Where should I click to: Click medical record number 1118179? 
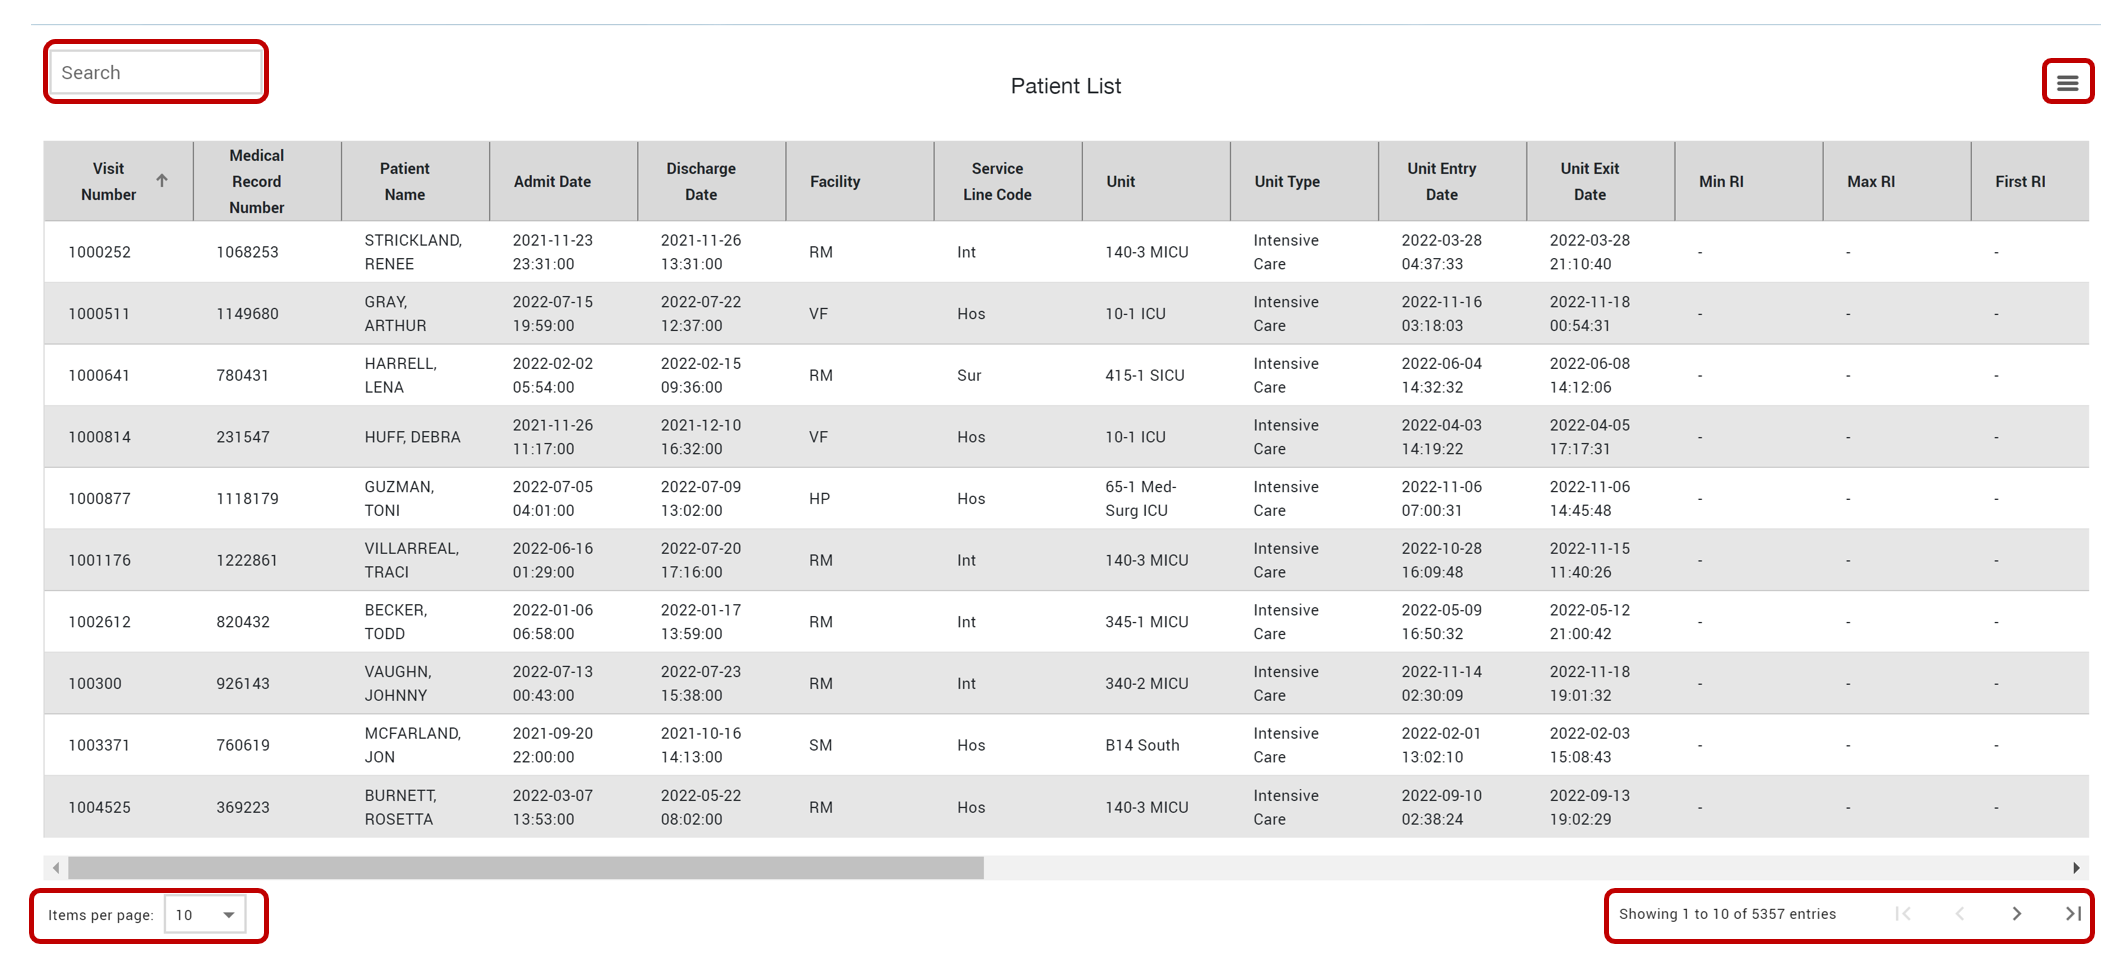247,499
